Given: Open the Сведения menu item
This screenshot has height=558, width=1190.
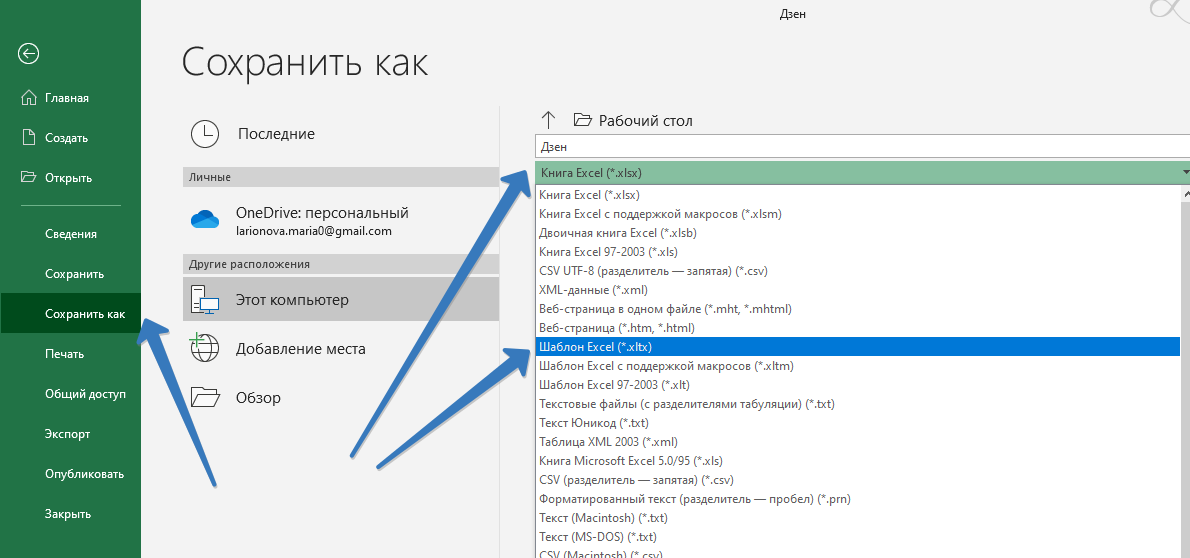Looking at the screenshot, I should 71,234.
